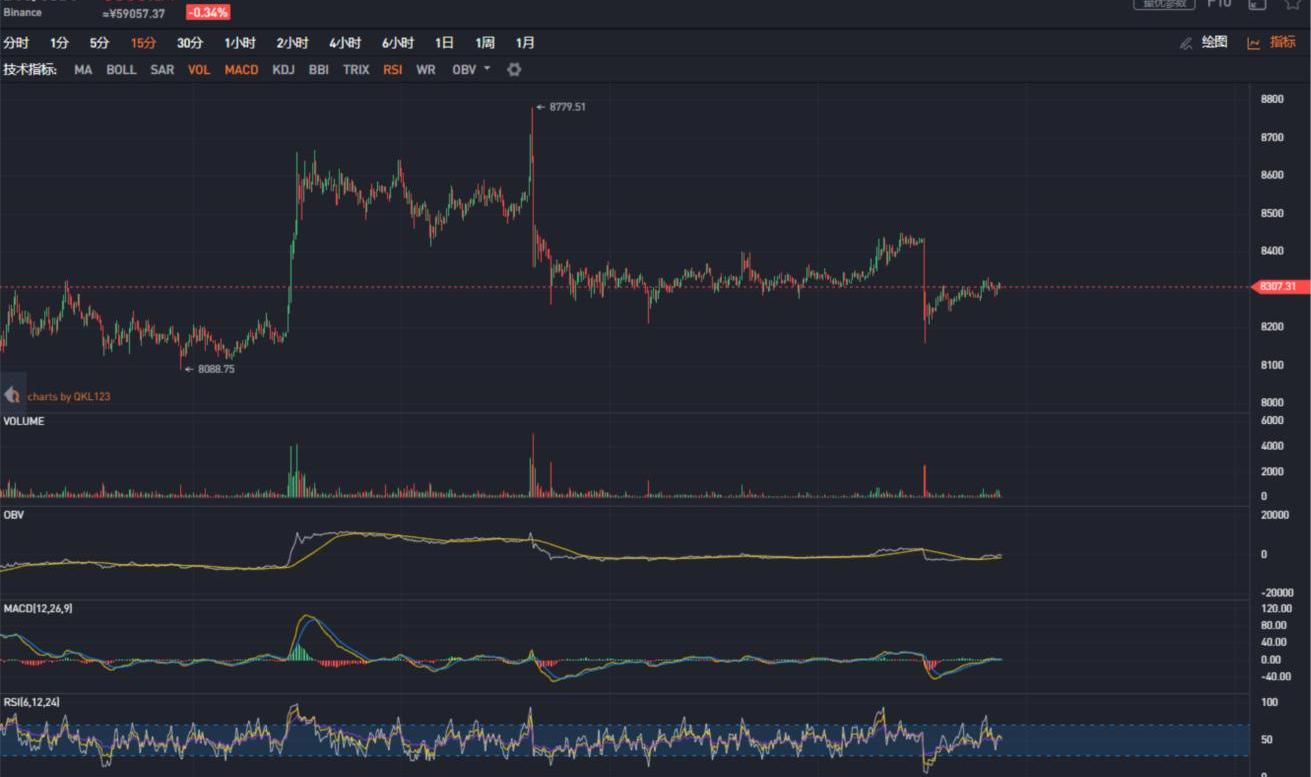Screen dimensions: 1311x777
Task: Open the charts by QKL123 link
Action: tap(69, 397)
